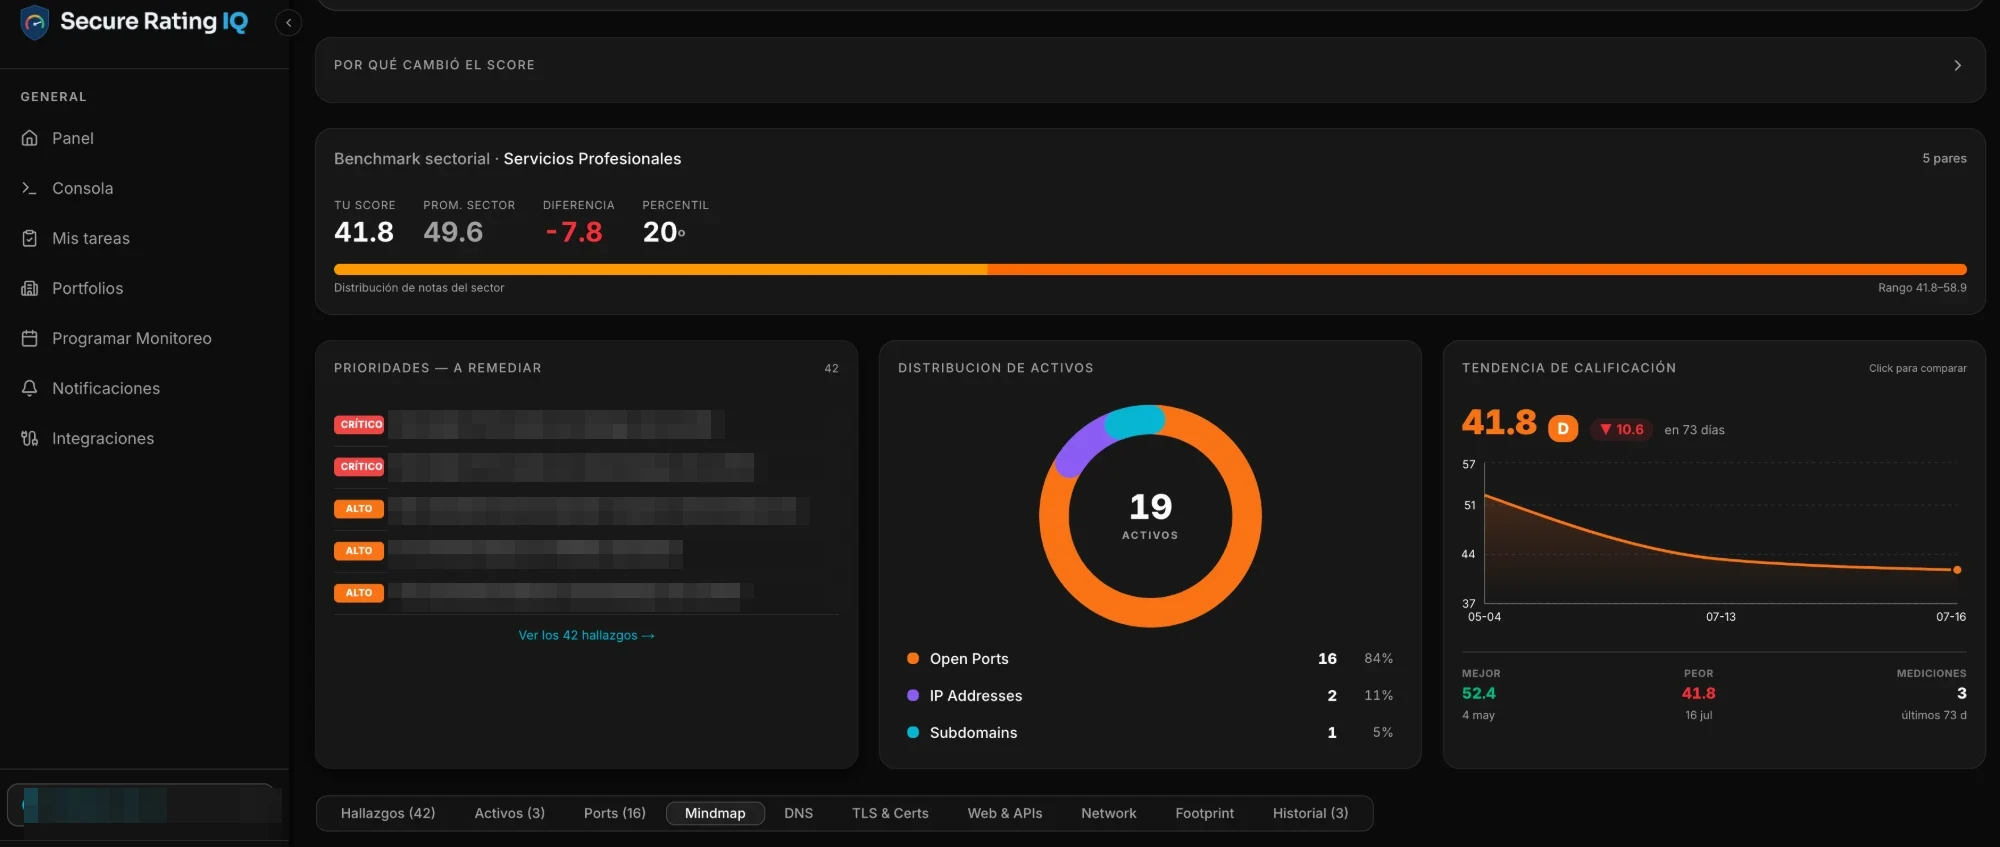Image resolution: width=2000 pixels, height=847 pixels.
Task: Click the POR QUÉ CAMBIÓ EL SCORE header
Action: pos(434,65)
